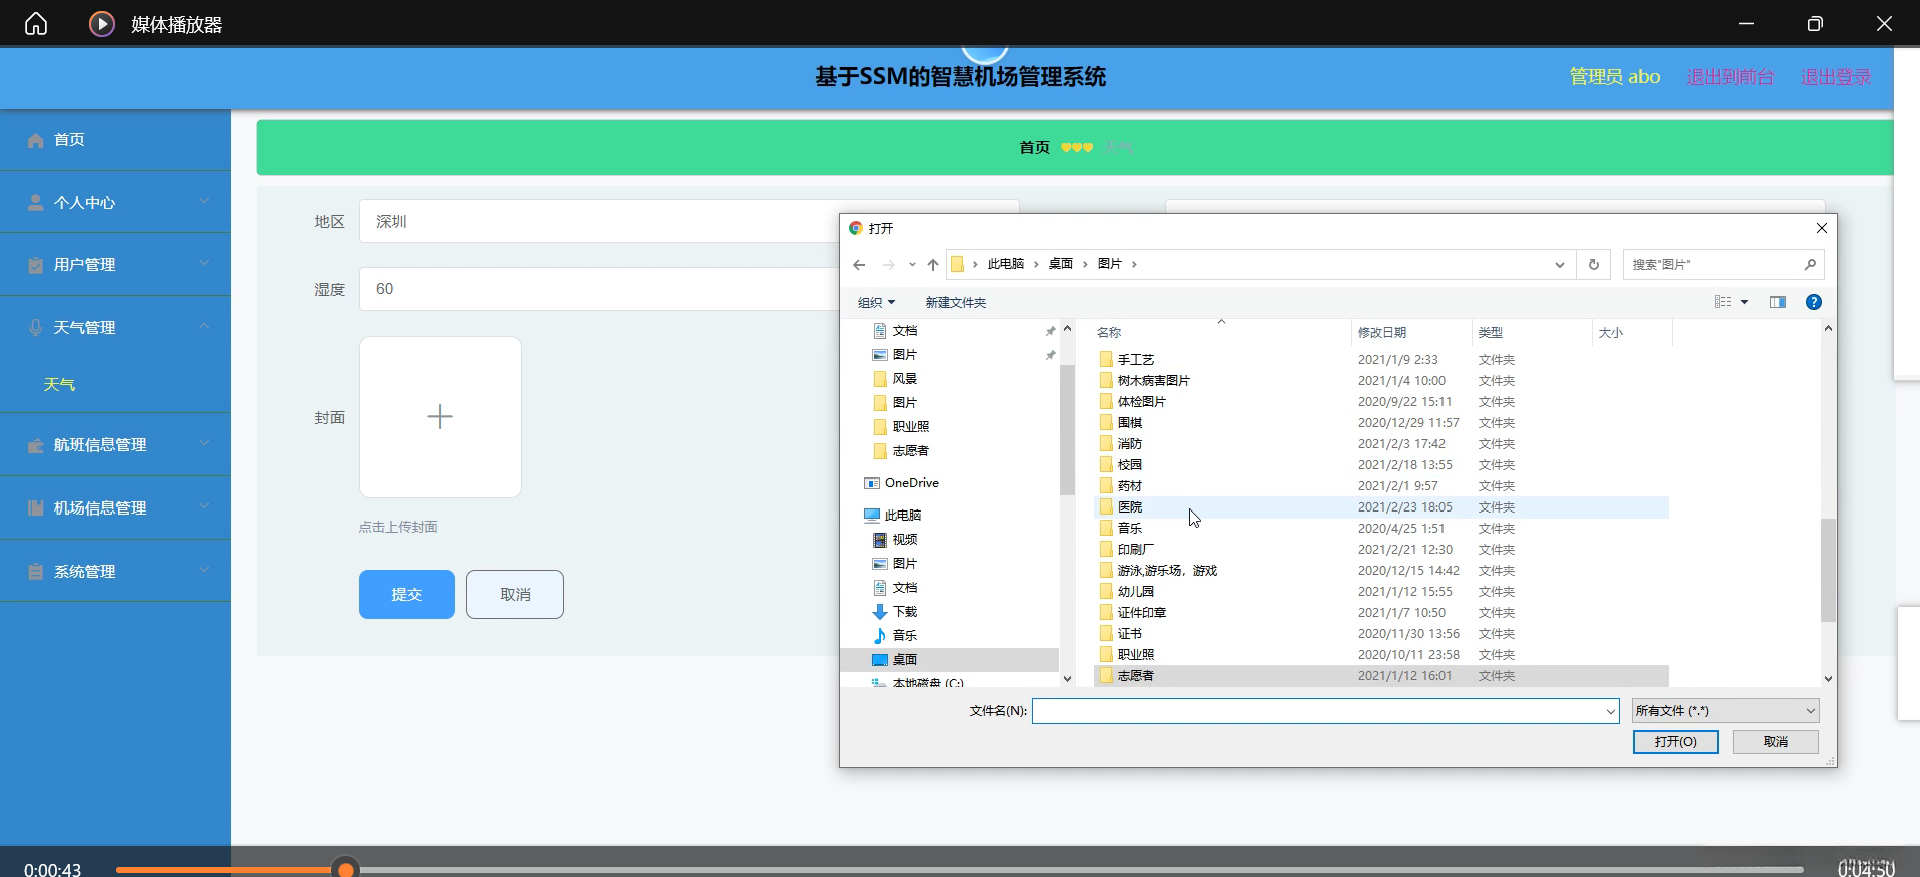Open the 组织 dropdown menu
Viewport: 1920px width, 877px height.
pos(876,302)
